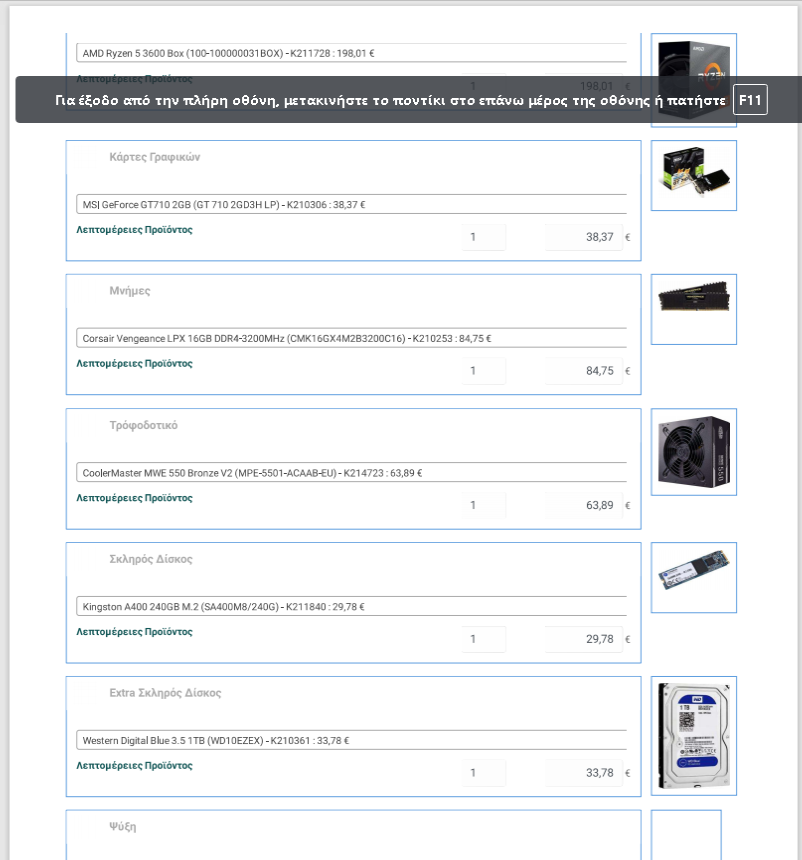Screen dimensions: 802x860
Task: Click quantity field for MSI GeForce GT710
Action: tap(484, 237)
